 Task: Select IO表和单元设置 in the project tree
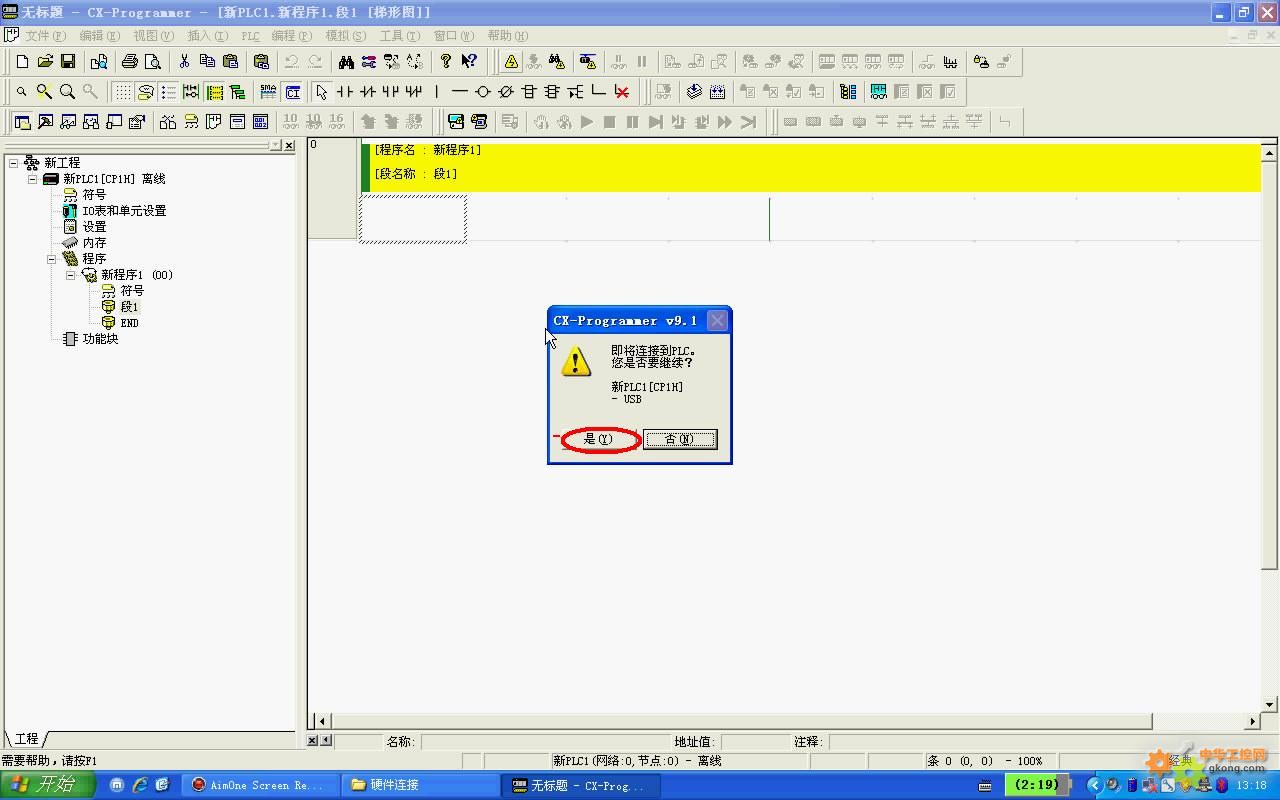pyautogui.click(x=124, y=211)
